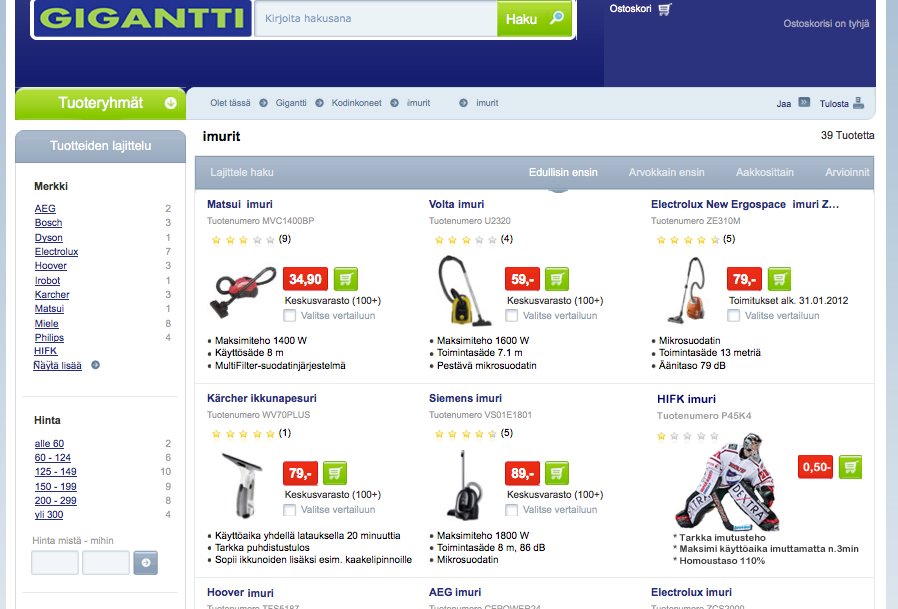Click the minimum price input field
898x609 pixels.
click(x=54, y=563)
